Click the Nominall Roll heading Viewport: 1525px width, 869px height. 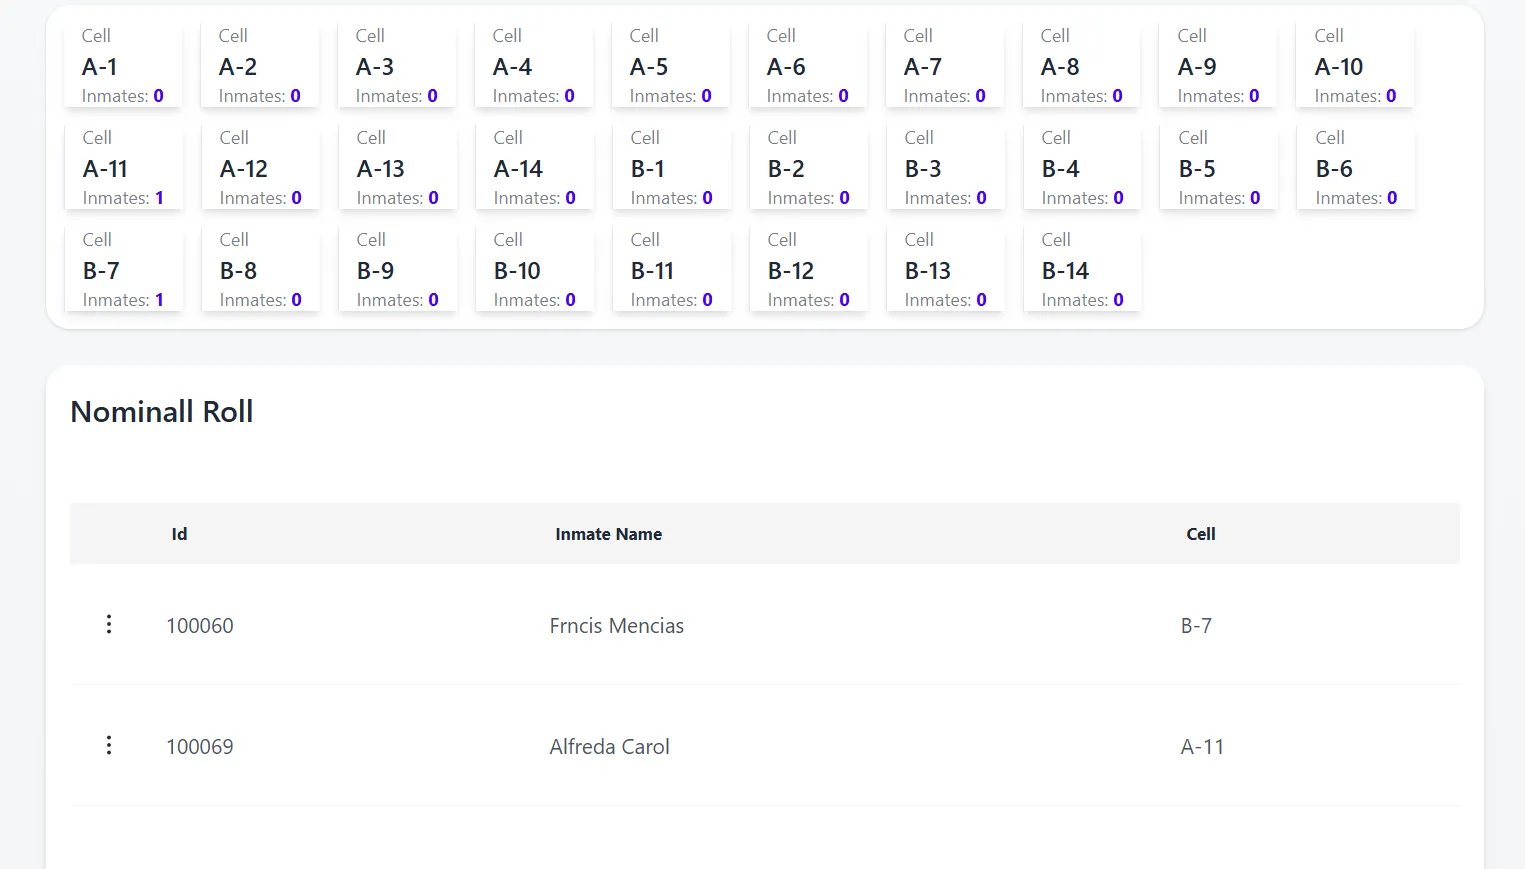162,412
